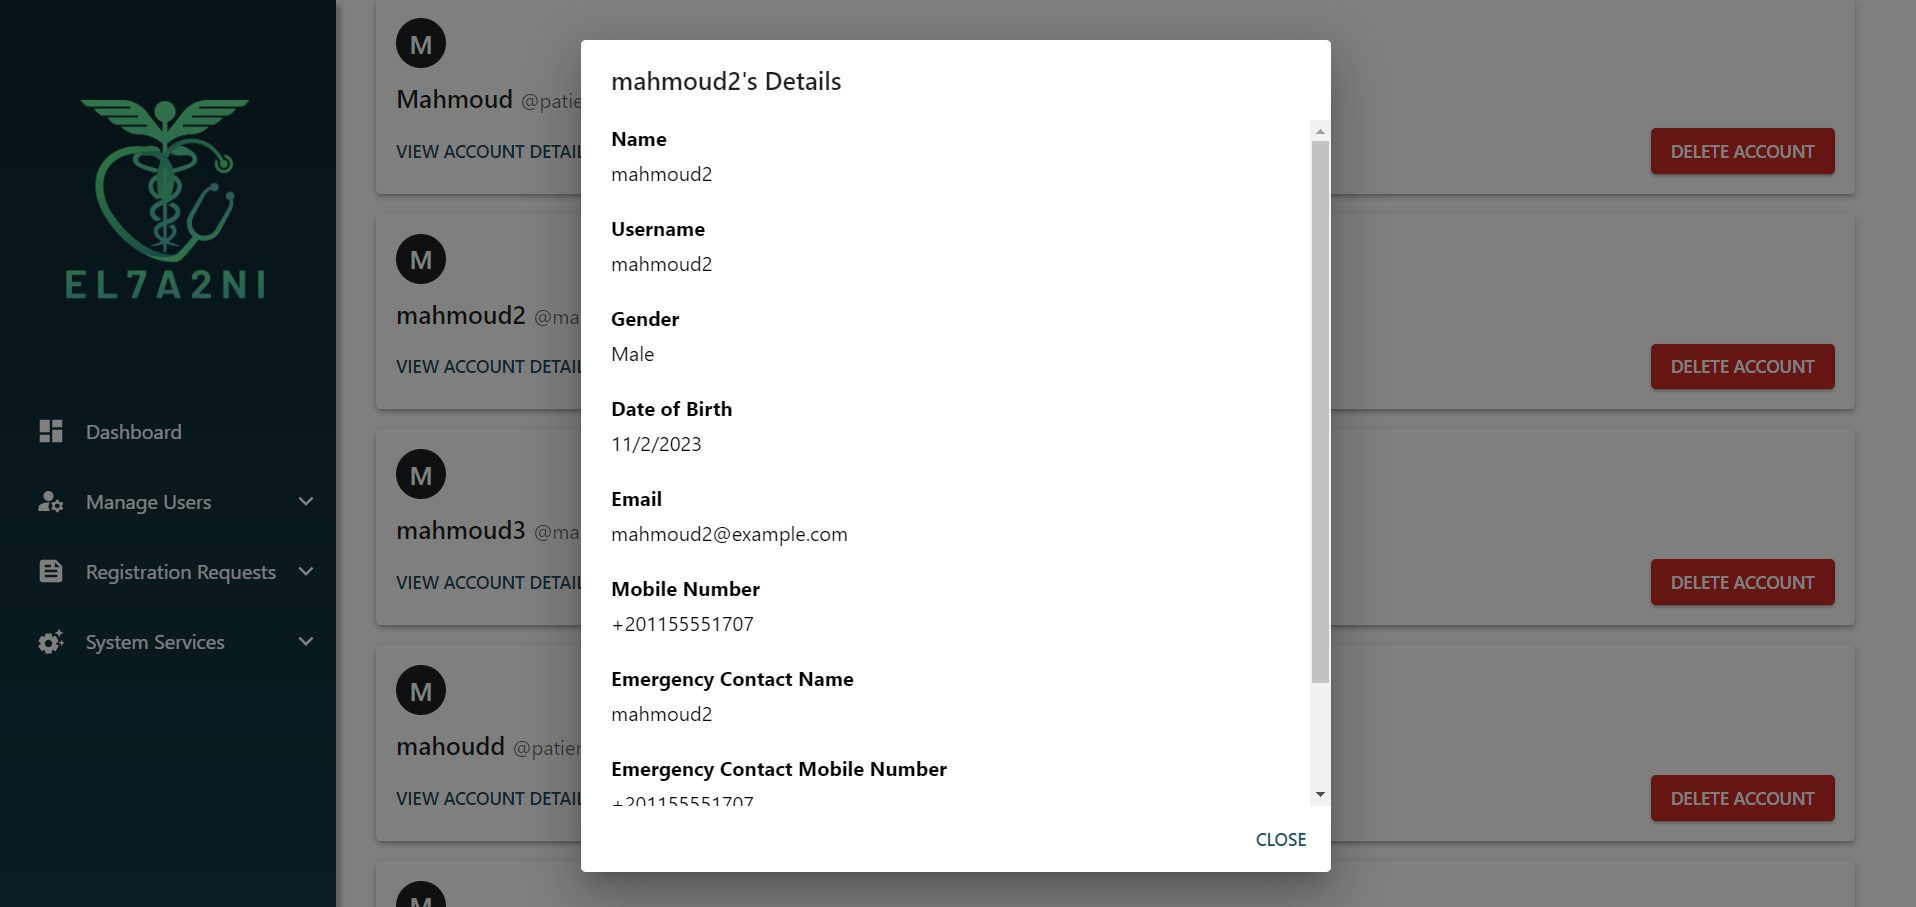Expand the Registration Requests chevron
Screen dimensions: 1916x907
(306, 571)
